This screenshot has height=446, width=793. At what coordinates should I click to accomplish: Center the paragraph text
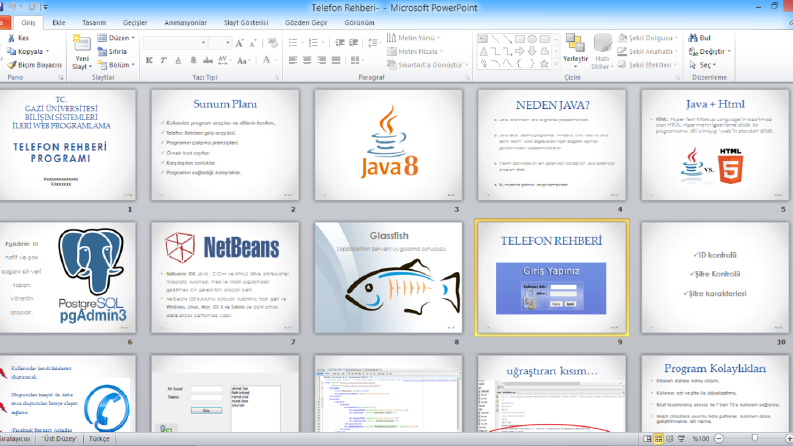307,60
